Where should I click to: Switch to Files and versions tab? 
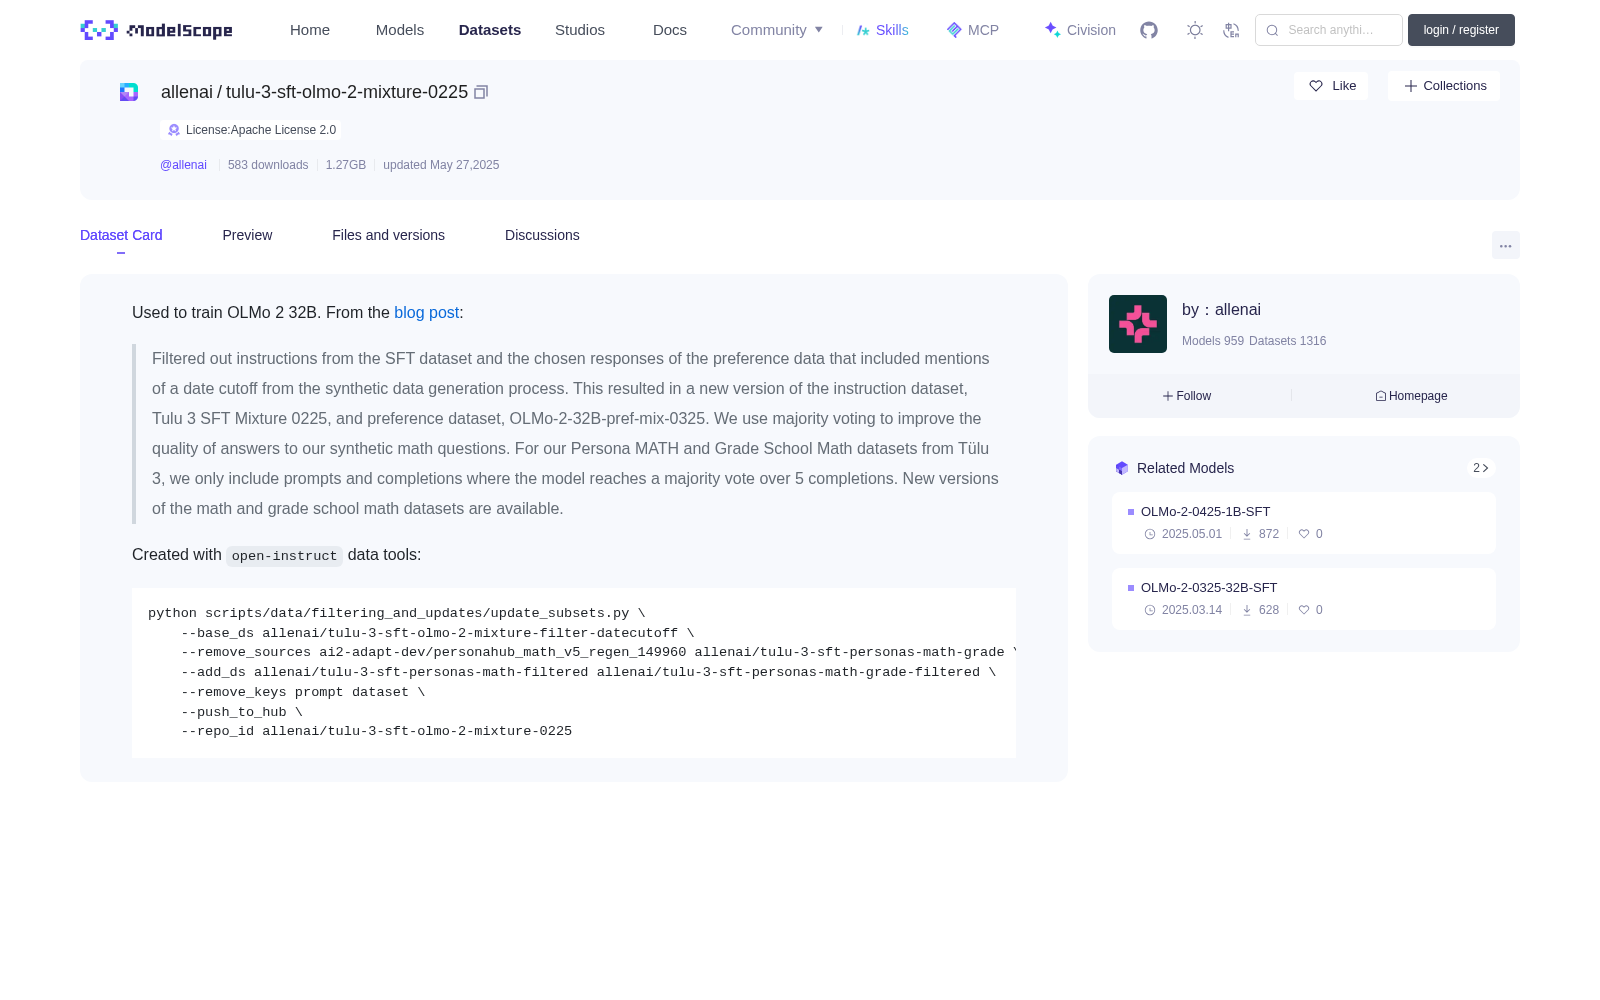tap(388, 235)
